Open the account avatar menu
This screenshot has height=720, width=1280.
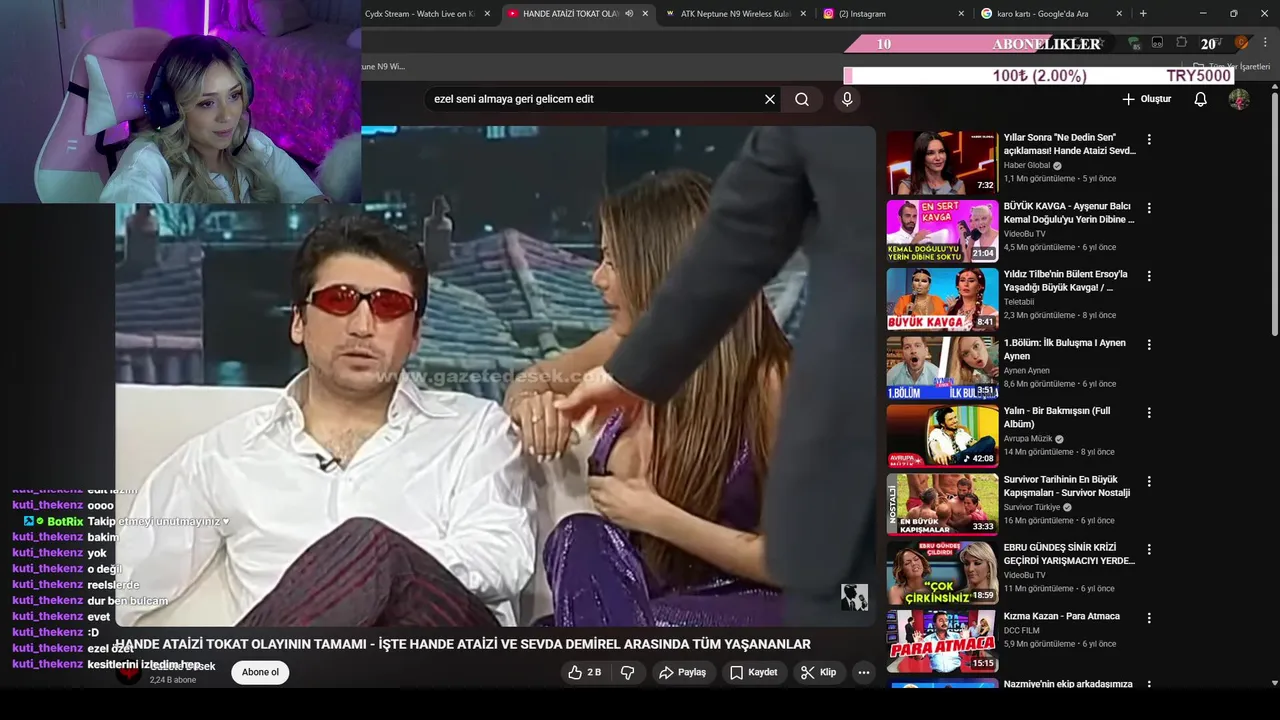(1239, 99)
